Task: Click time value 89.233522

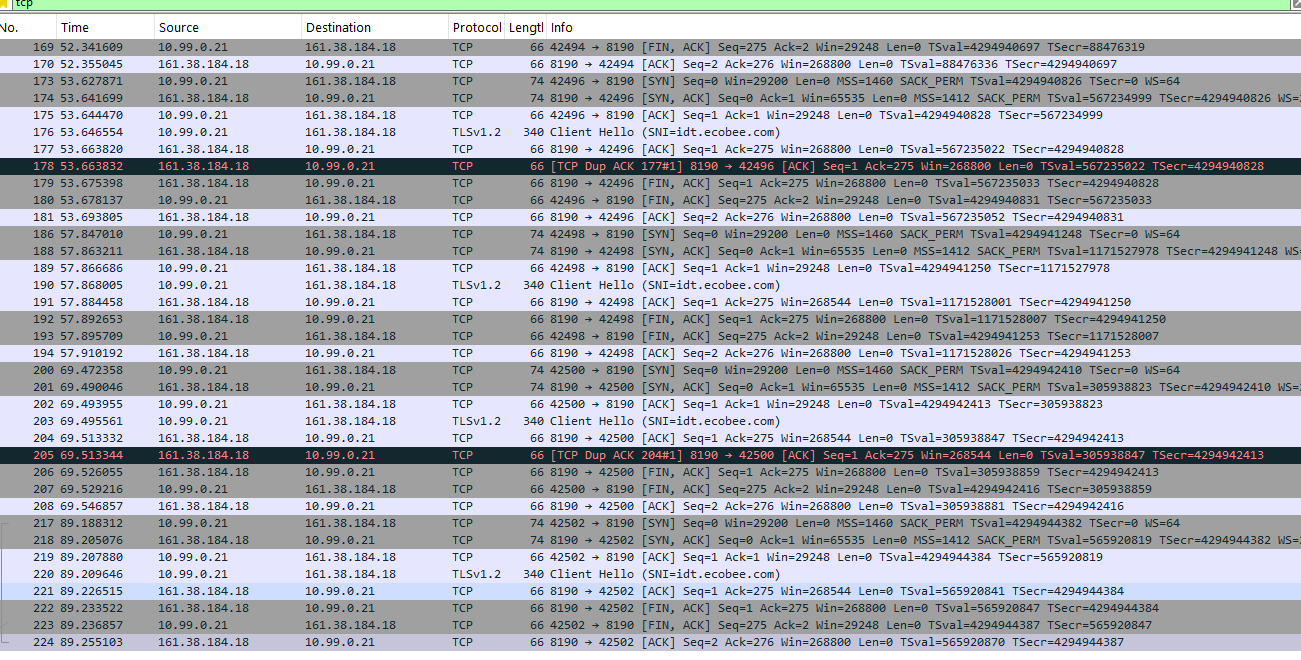Action: 92,608
